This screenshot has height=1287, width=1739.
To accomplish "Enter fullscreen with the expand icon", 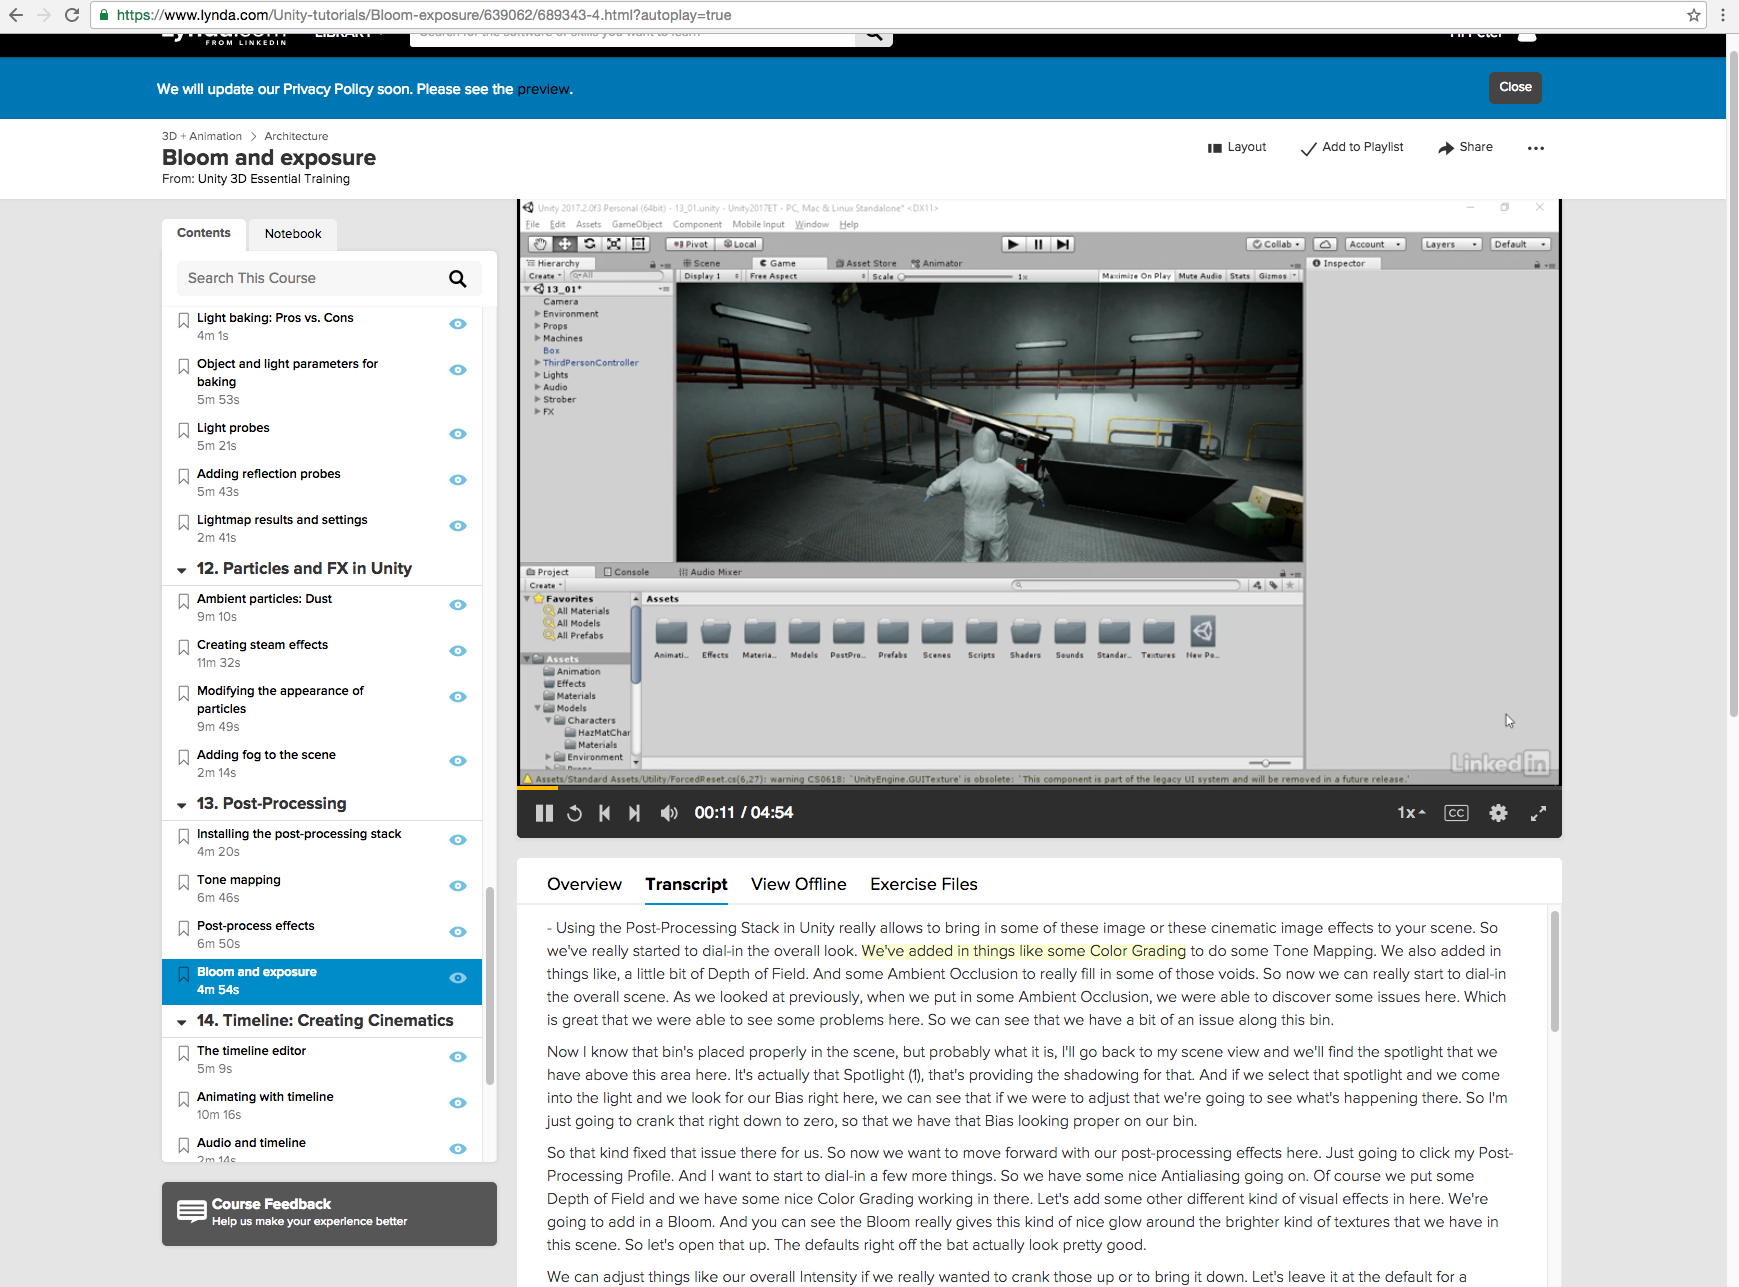I will tap(1538, 813).
